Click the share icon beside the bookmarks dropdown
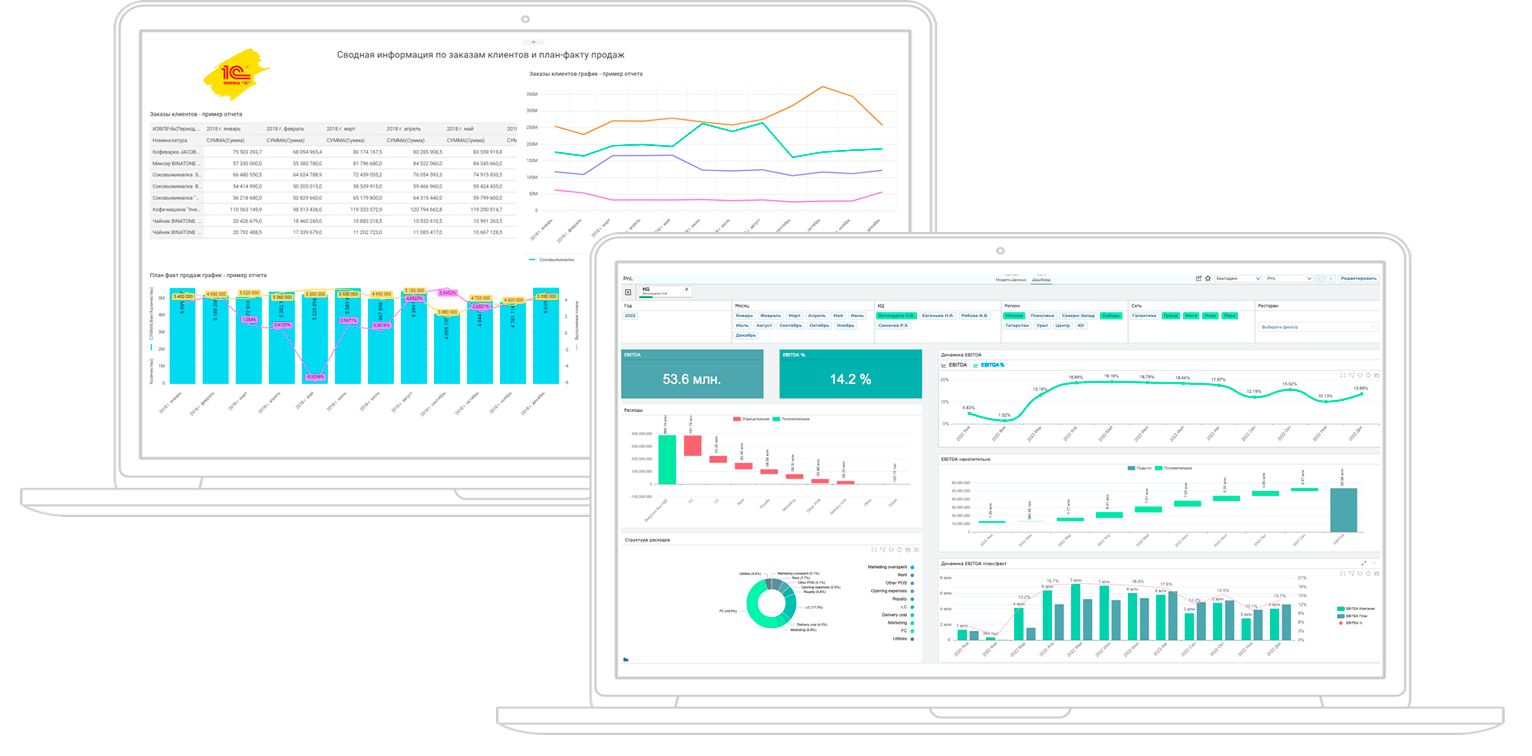Image resolution: width=1532 pixels, height=756 pixels. click(x=1198, y=278)
